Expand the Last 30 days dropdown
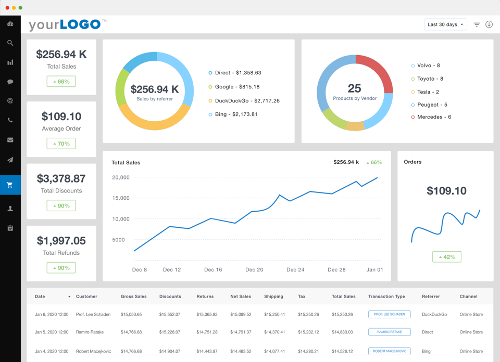The height and width of the screenshot is (362, 500). [x=445, y=24]
